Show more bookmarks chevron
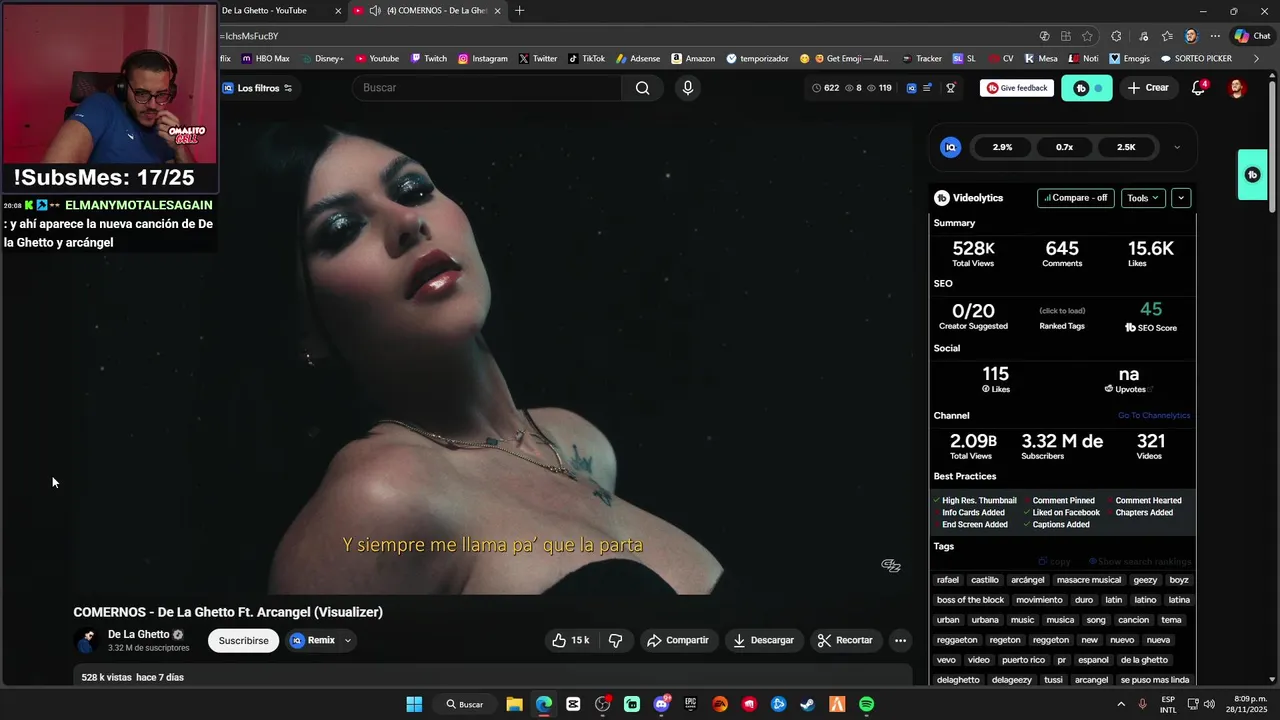 pos(1256,58)
